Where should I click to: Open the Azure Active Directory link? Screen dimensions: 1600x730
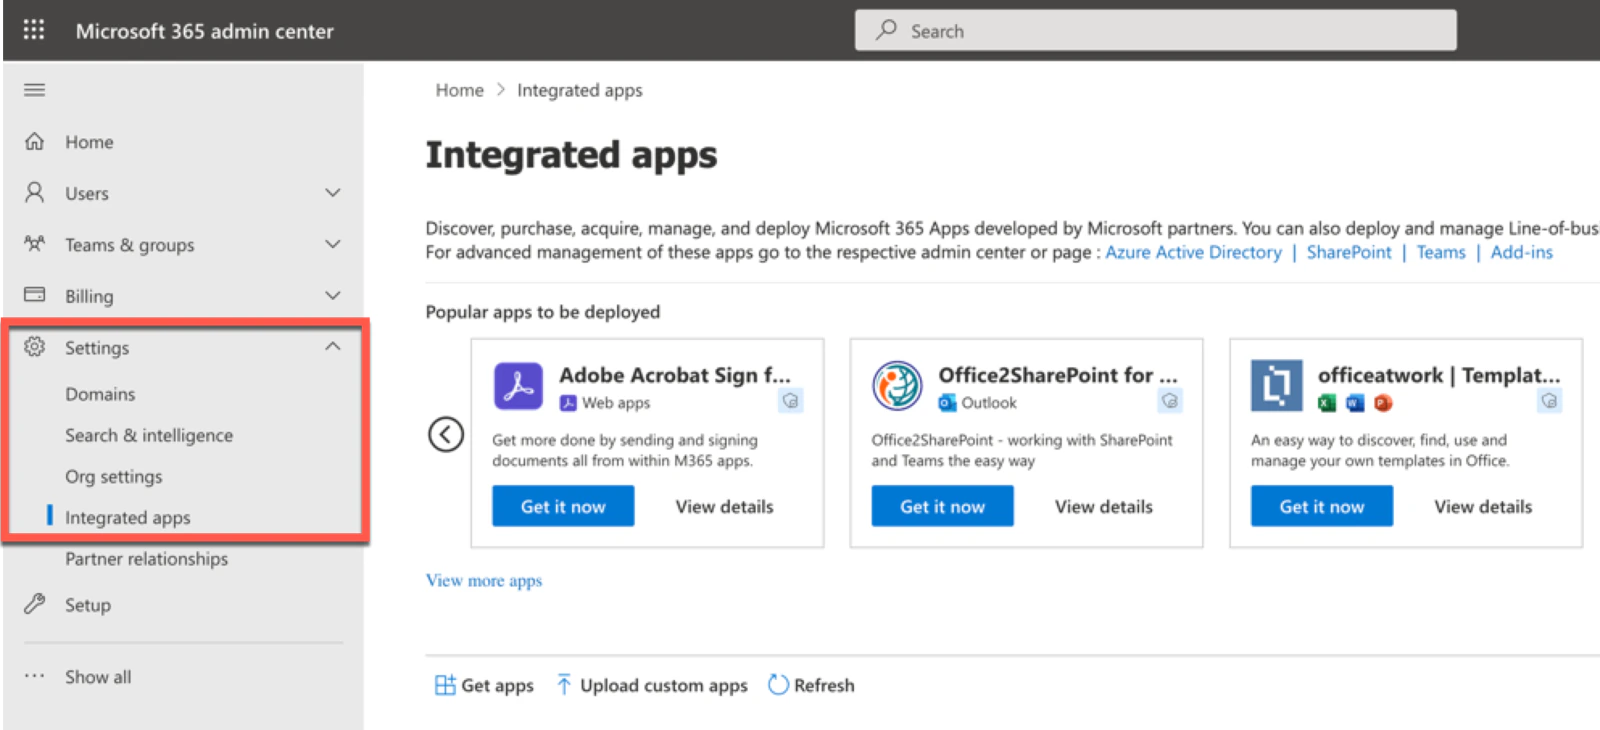click(1193, 252)
